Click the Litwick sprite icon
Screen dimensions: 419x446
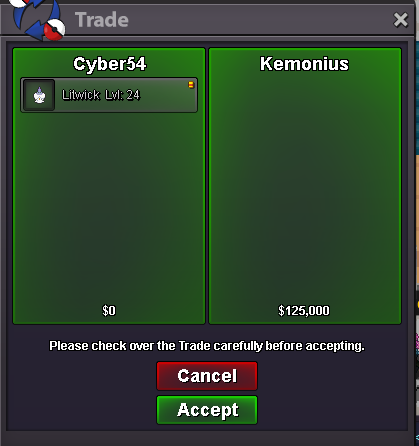click(39, 95)
